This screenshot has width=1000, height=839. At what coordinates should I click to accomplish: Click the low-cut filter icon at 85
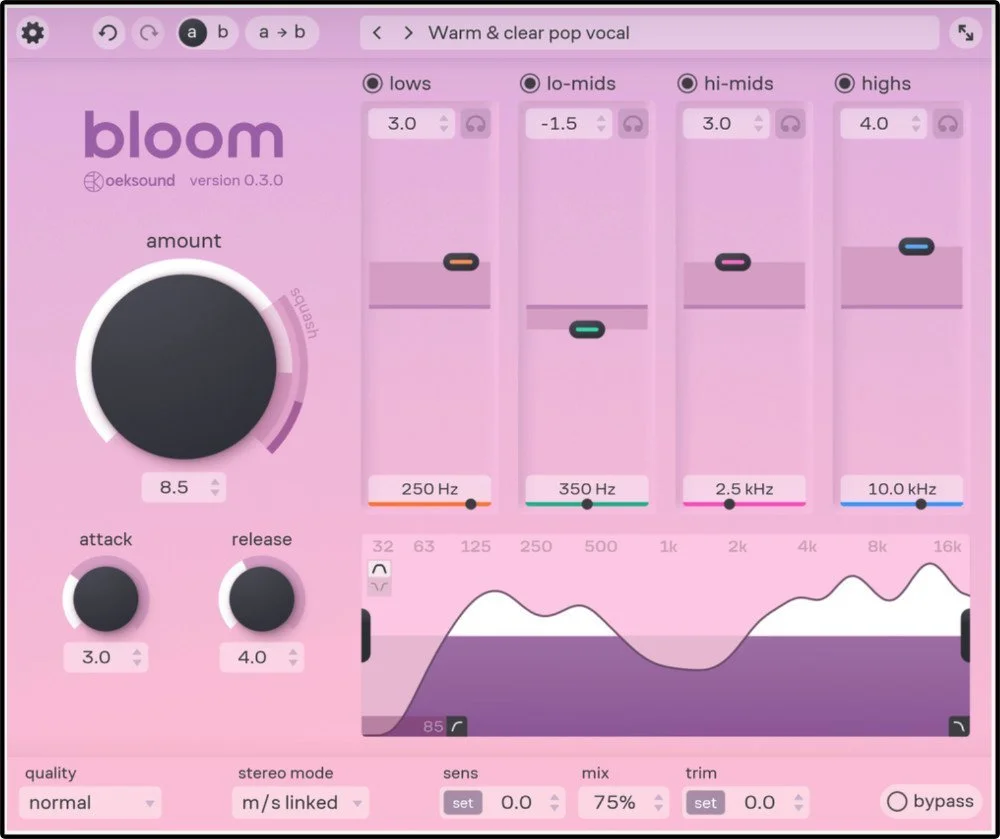[x=457, y=726]
